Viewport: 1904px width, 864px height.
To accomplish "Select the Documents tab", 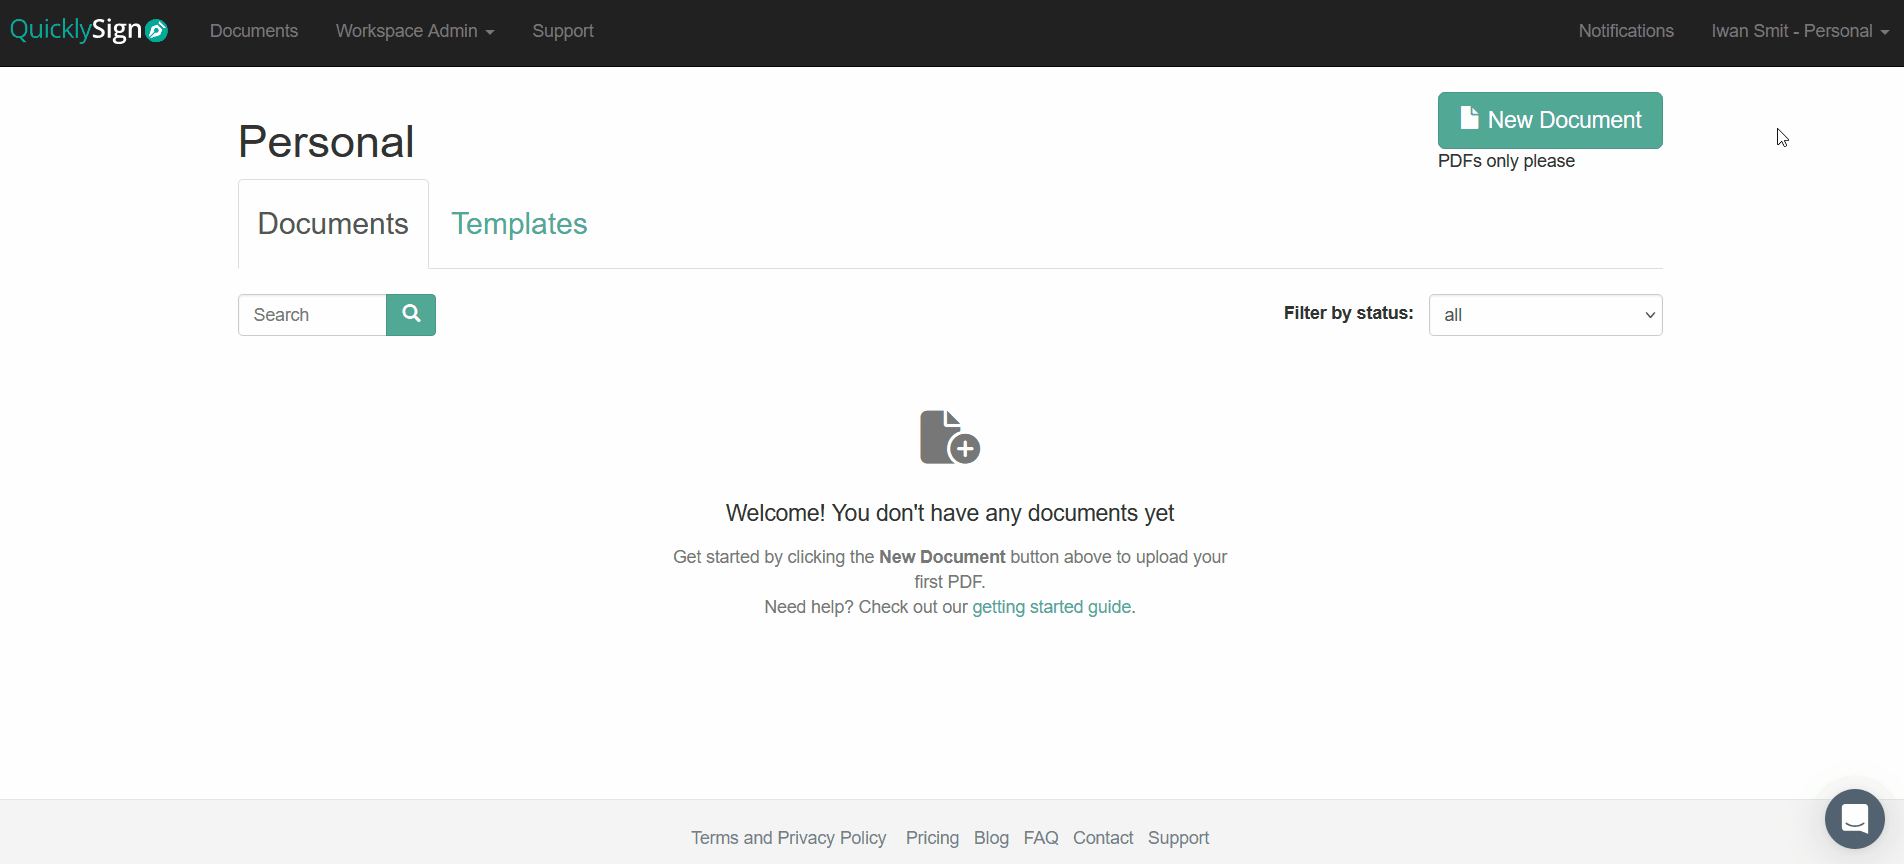I will tap(333, 224).
